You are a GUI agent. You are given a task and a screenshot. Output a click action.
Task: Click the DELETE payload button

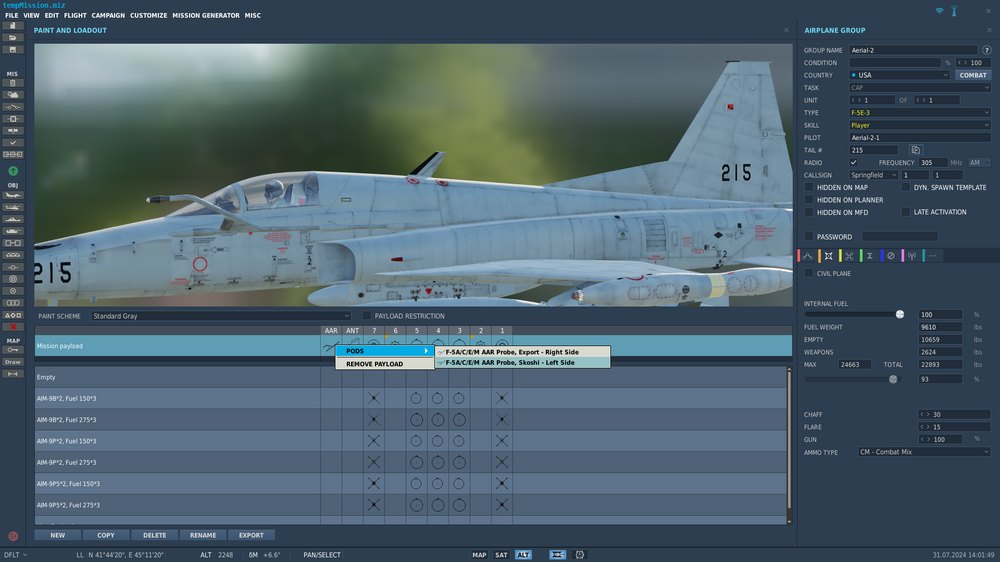tap(154, 535)
